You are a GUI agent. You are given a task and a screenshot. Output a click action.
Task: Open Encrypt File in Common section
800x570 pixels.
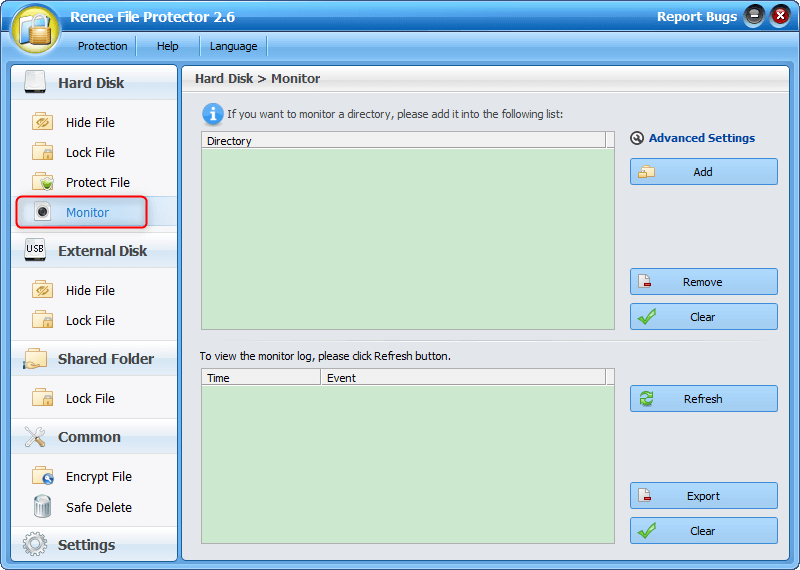pos(98,477)
